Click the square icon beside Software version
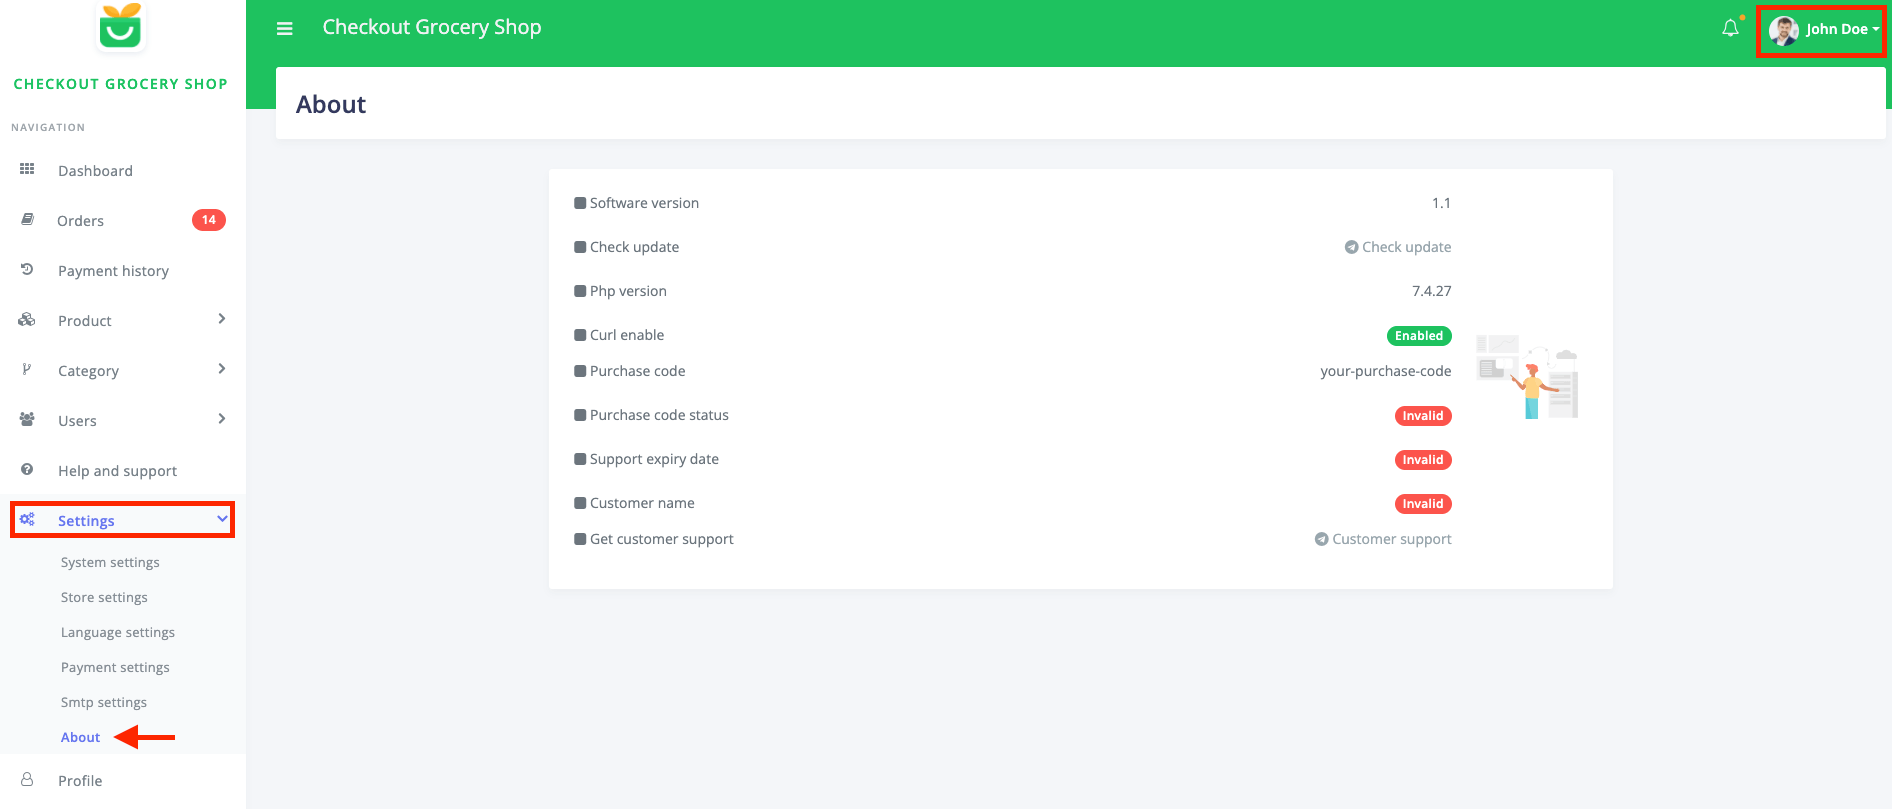The width and height of the screenshot is (1892, 809). click(x=580, y=203)
